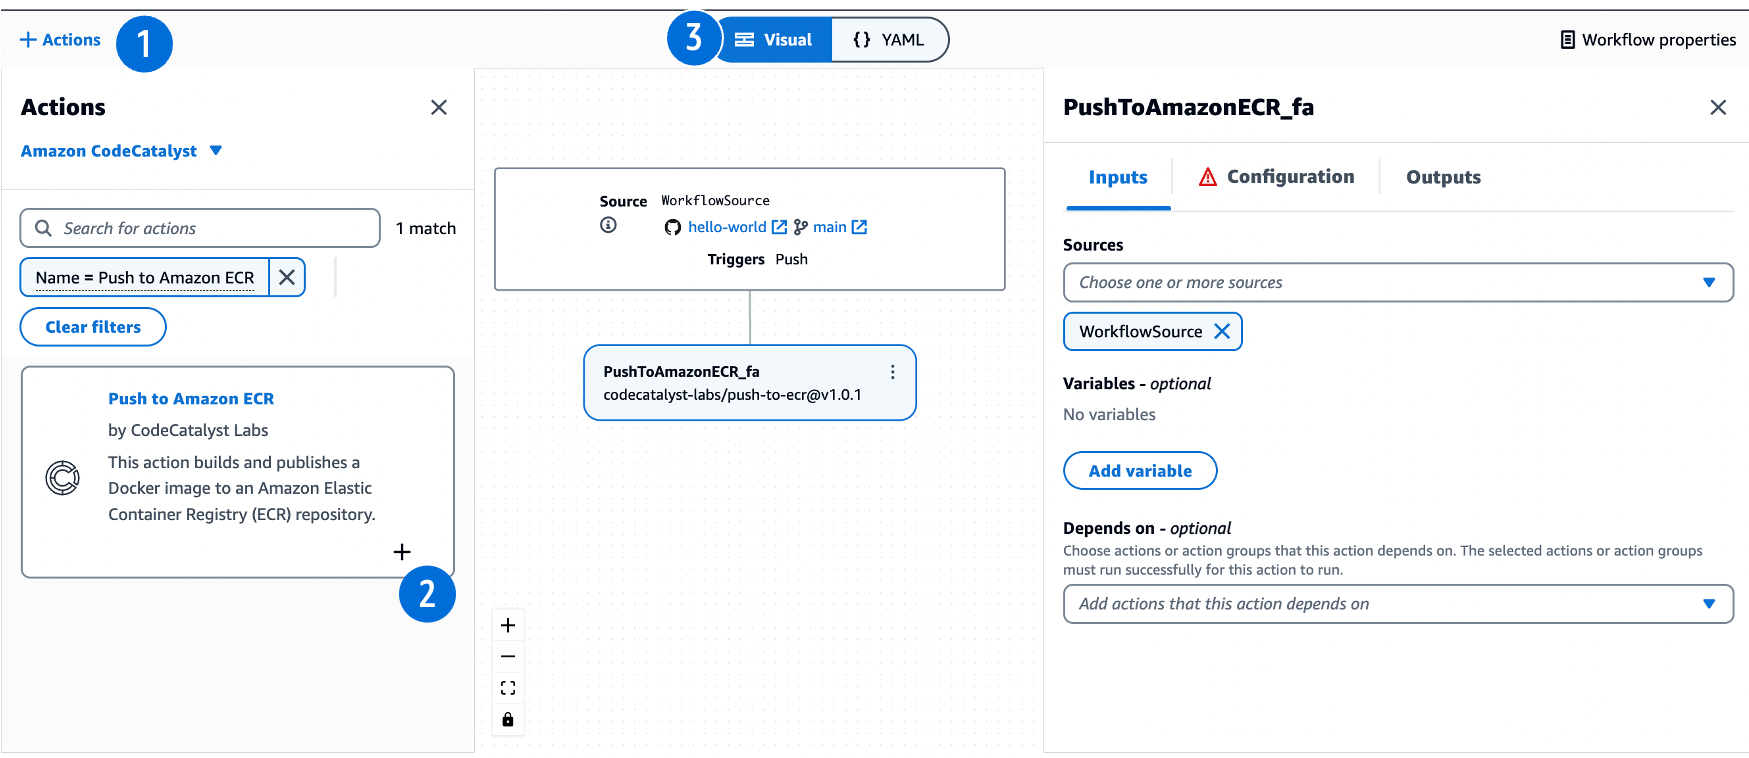Switch the editor to YAML view
Screen dimensions: 1749x758
[889, 39]
